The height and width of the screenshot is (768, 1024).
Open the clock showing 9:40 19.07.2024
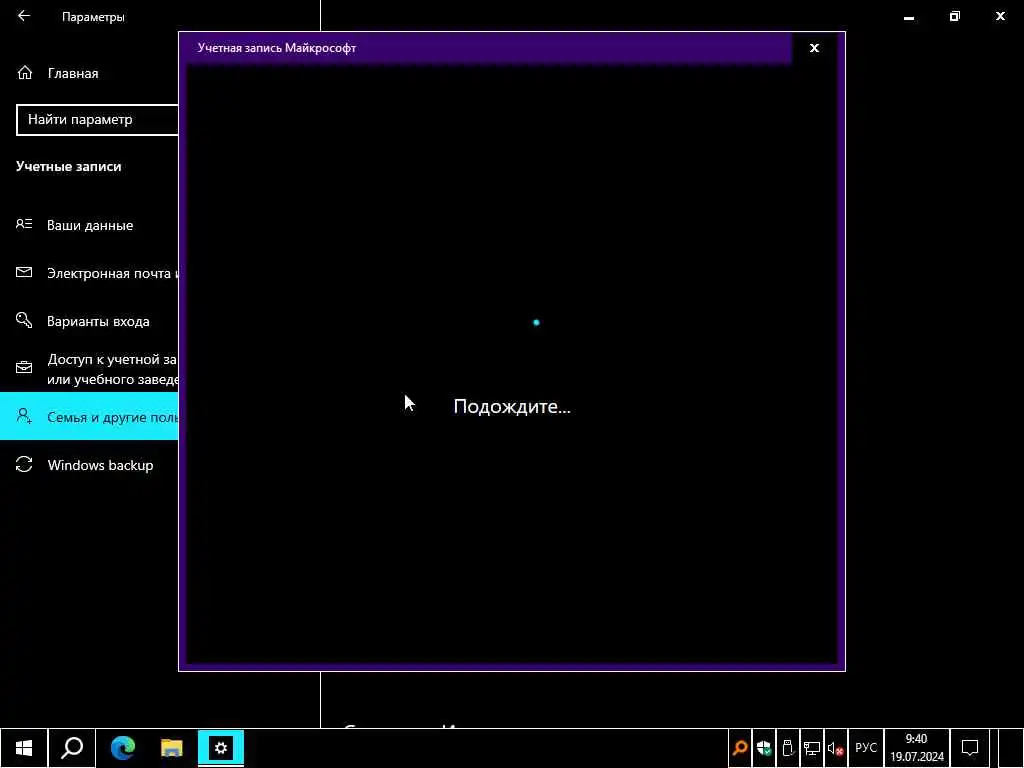click(917, 748)
